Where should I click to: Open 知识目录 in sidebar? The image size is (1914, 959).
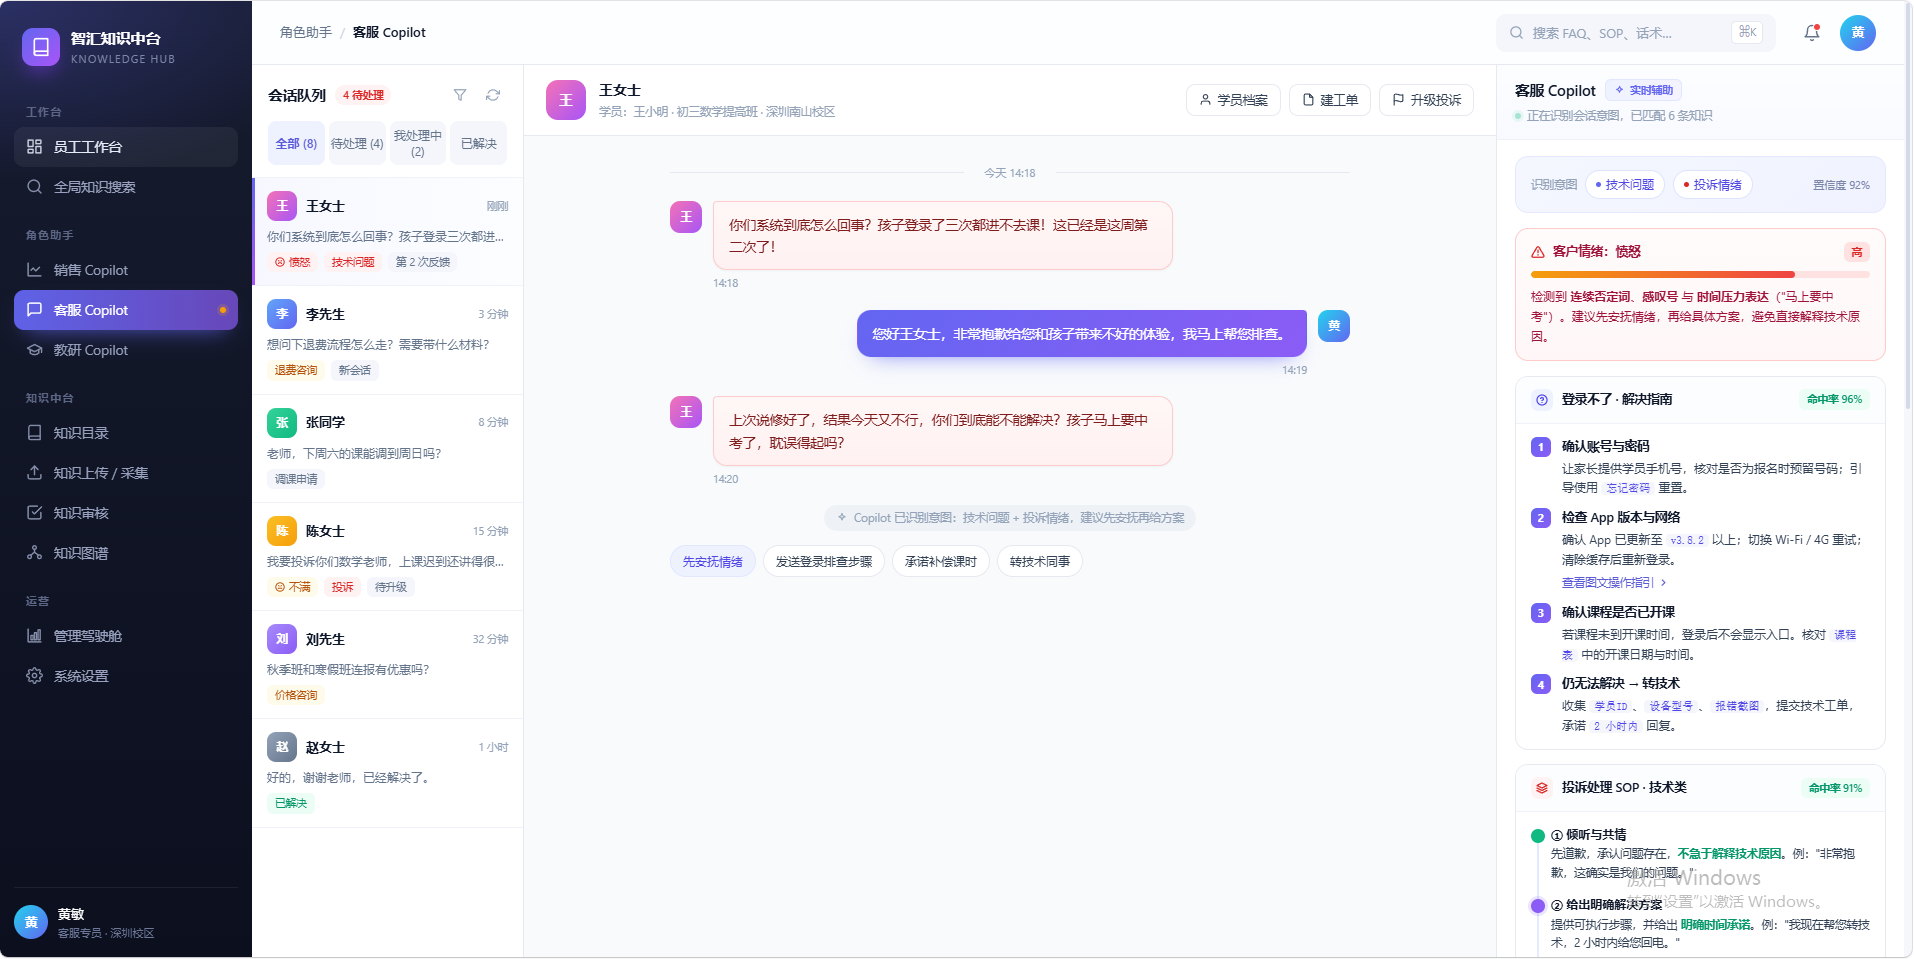point(126,433)
